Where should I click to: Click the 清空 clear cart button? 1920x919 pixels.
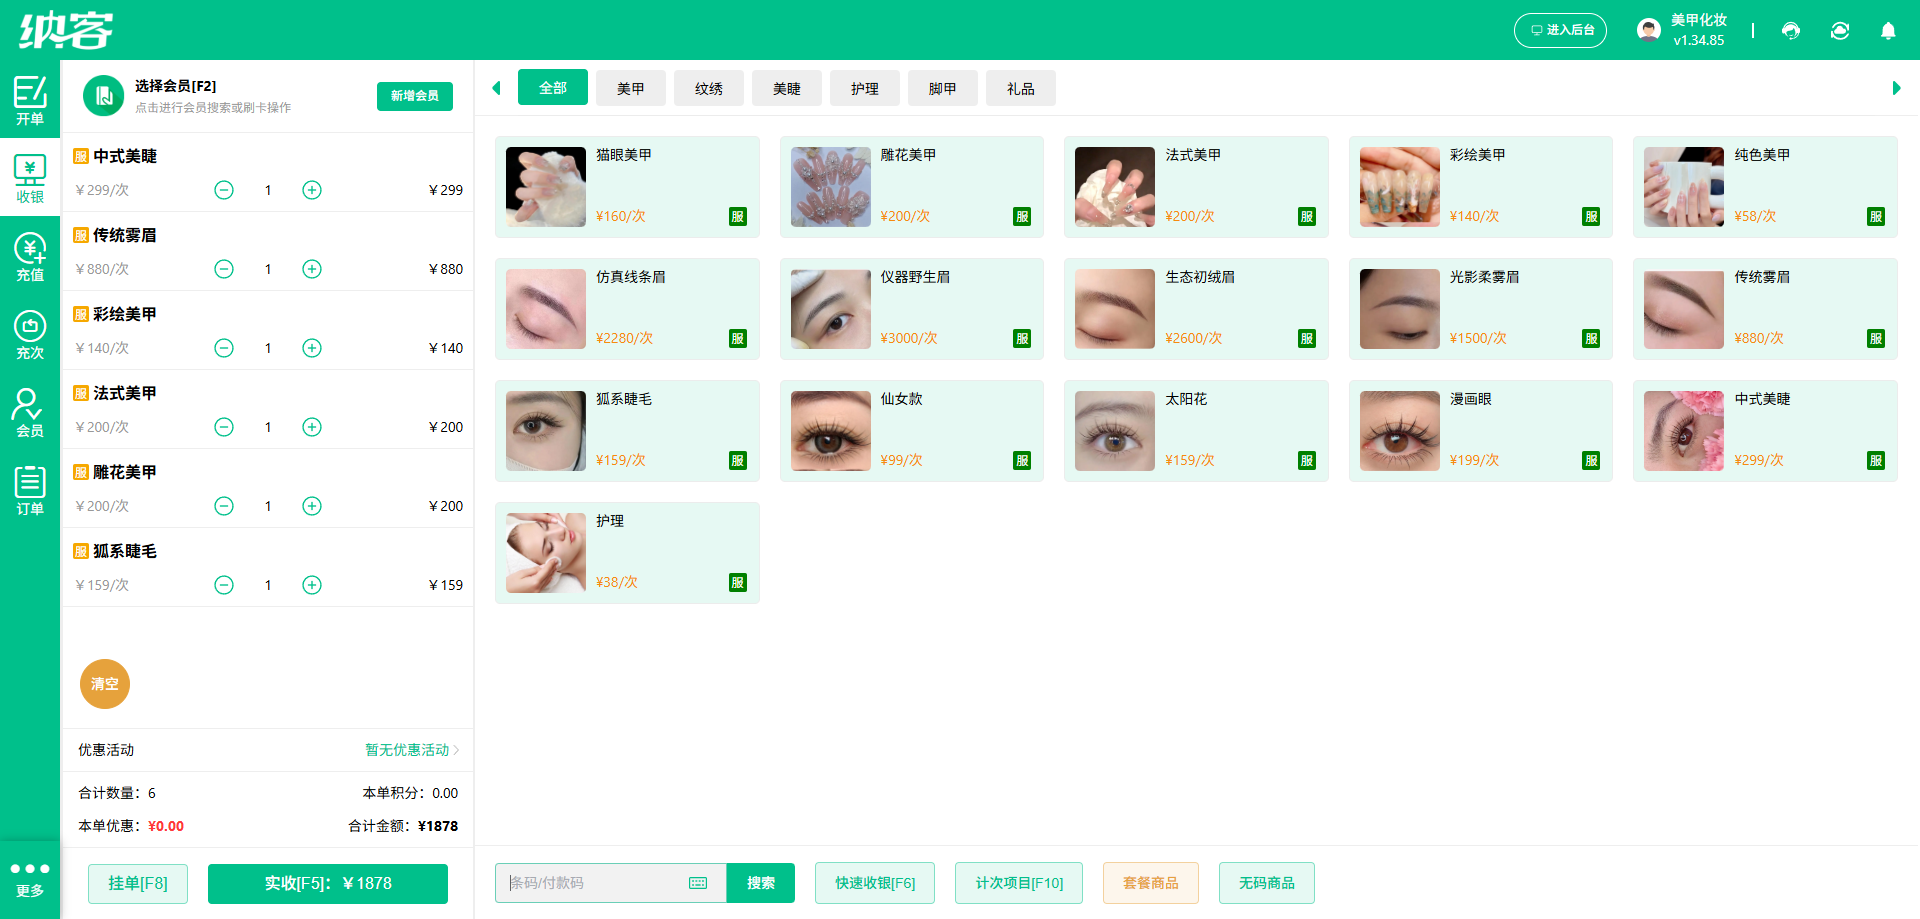pyautogui.click(x=105, y=684)
